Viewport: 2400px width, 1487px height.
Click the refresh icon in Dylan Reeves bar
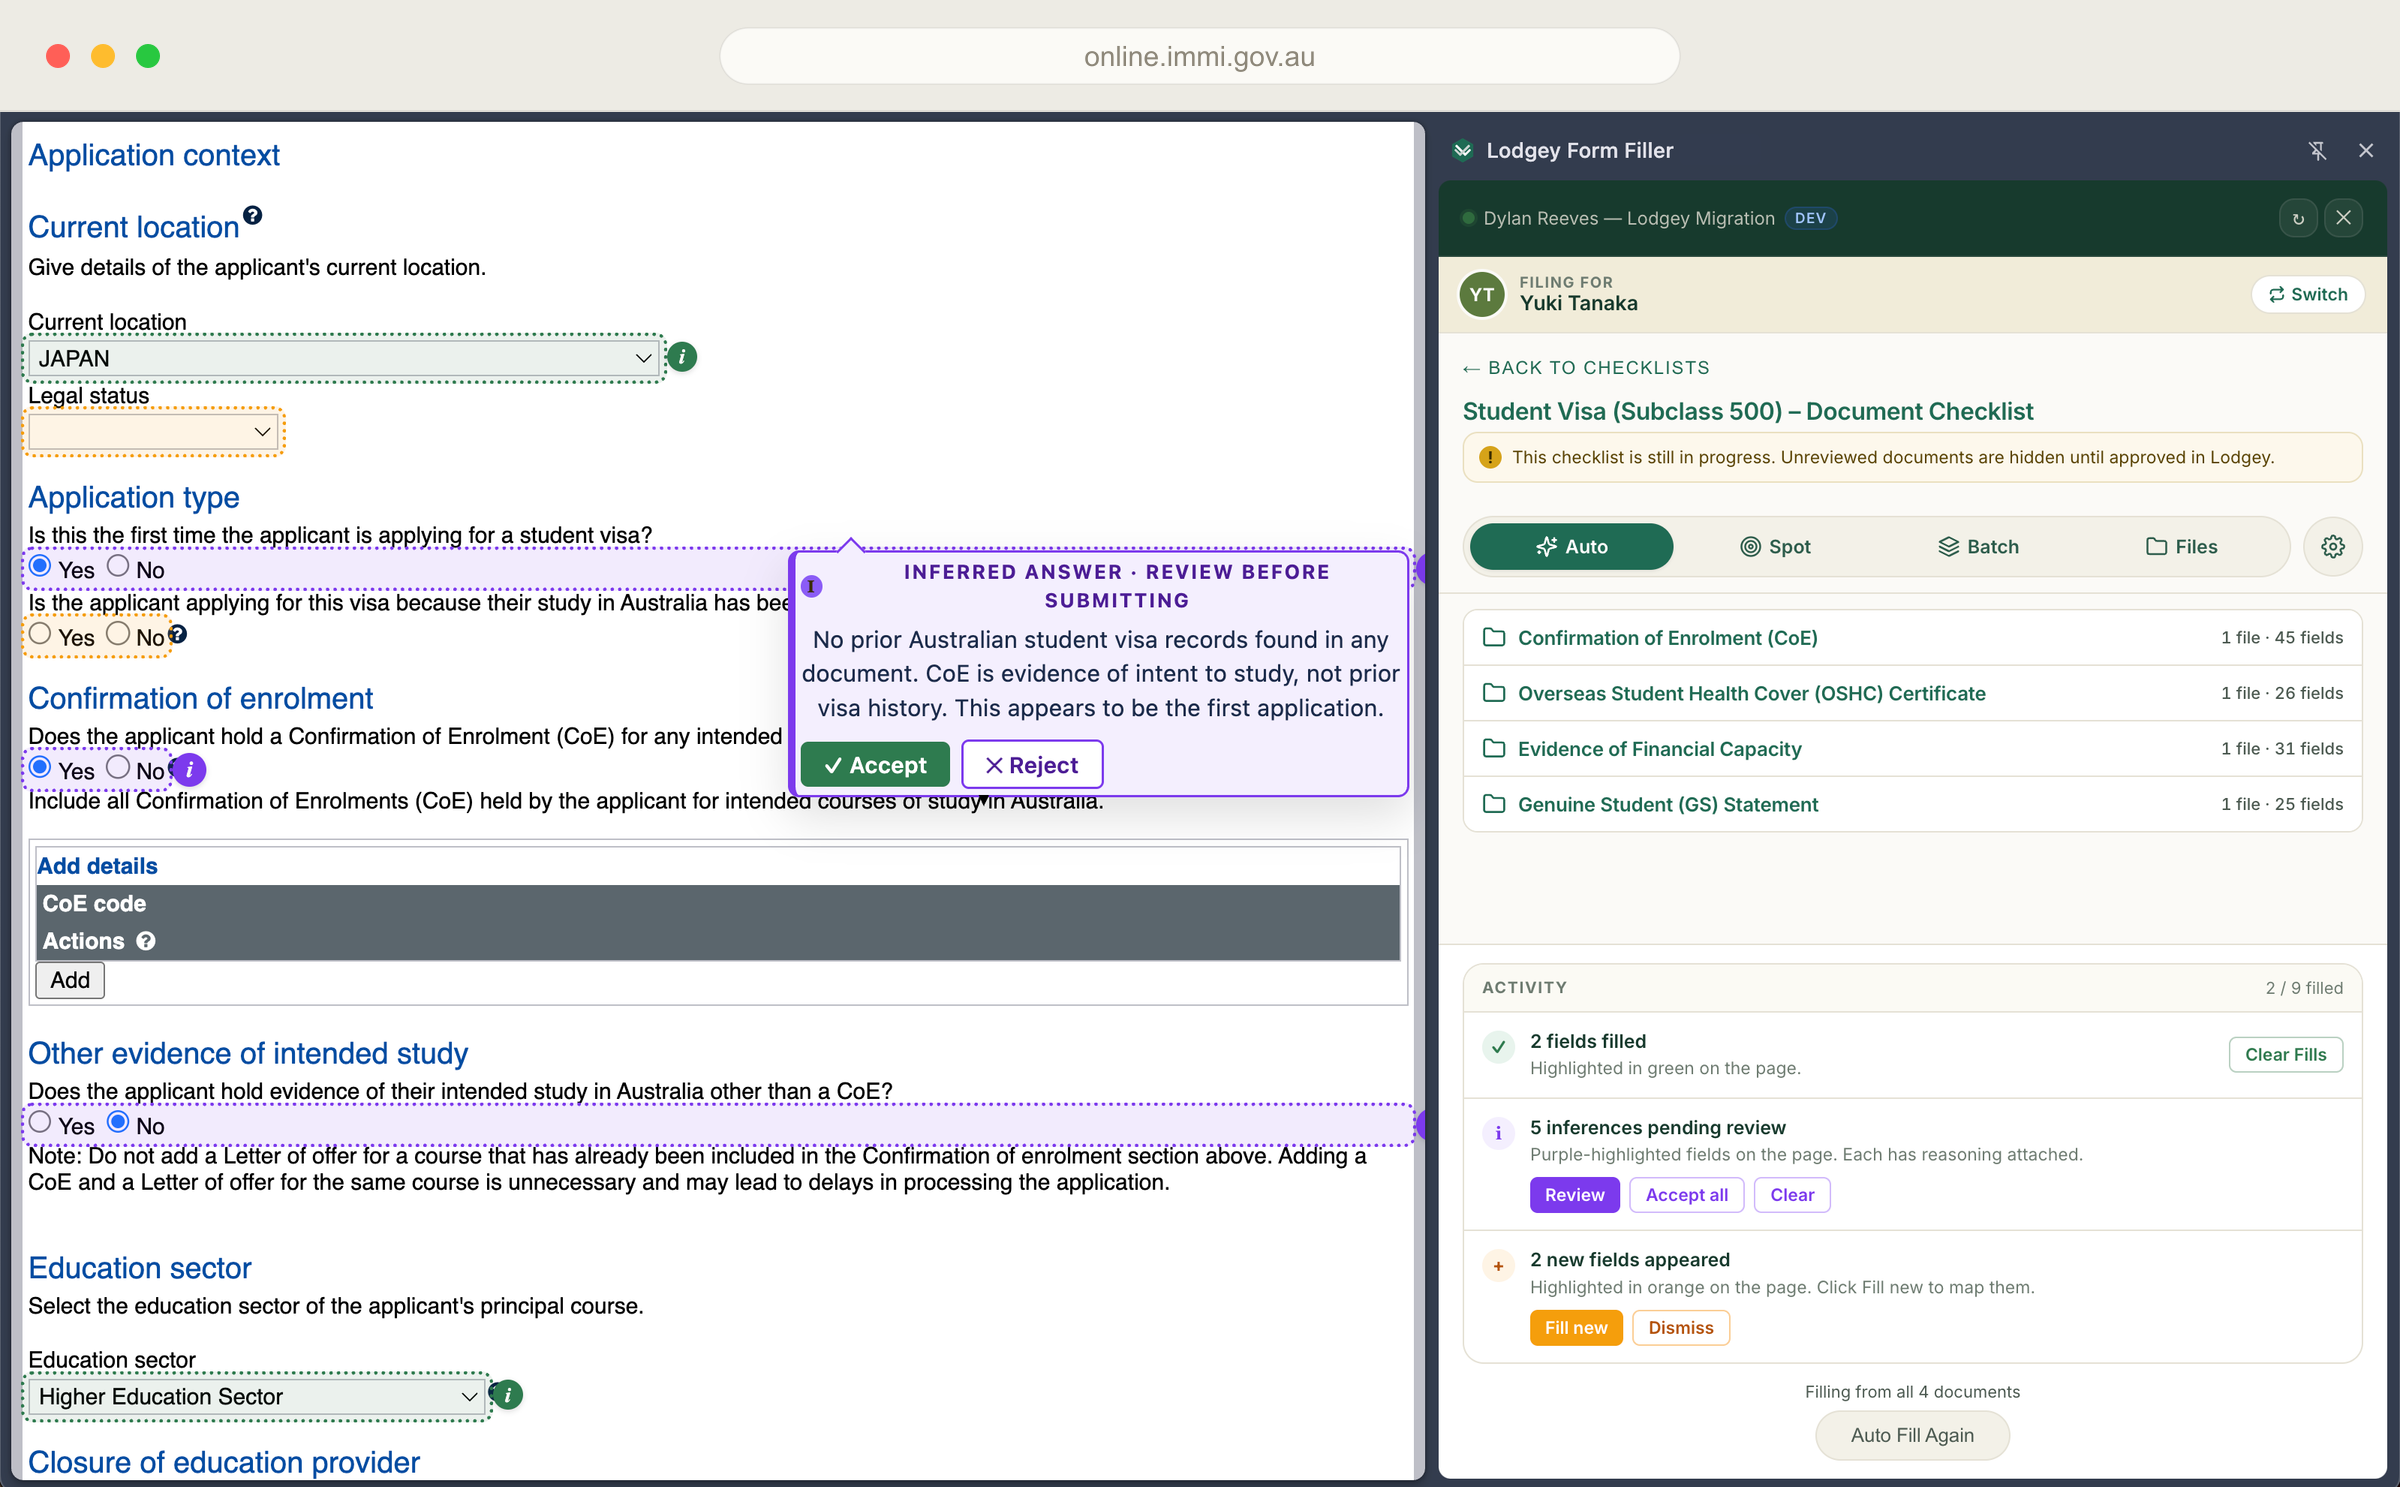(x=2298, y=218)
